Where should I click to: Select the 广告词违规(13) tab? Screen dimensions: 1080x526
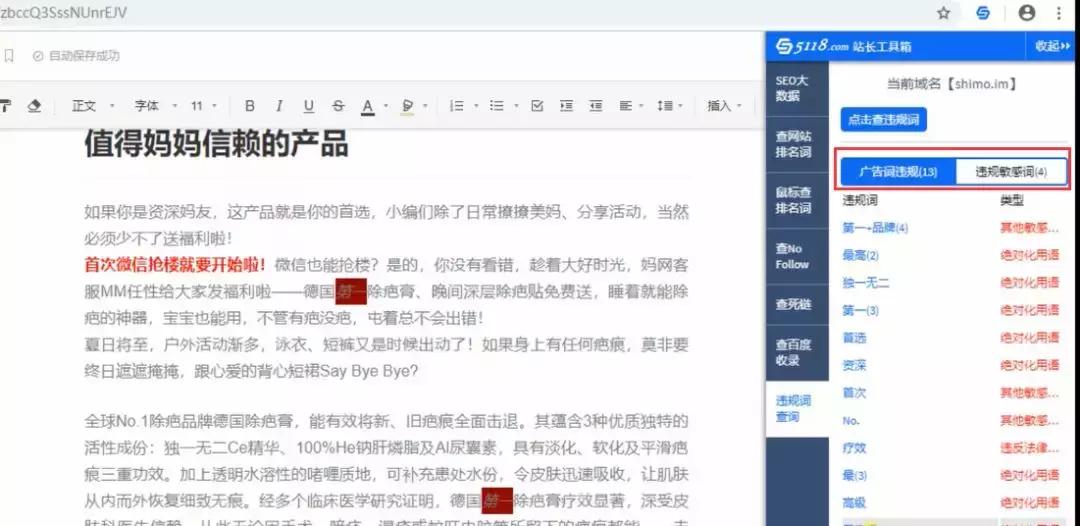click(x=898, y=172)
